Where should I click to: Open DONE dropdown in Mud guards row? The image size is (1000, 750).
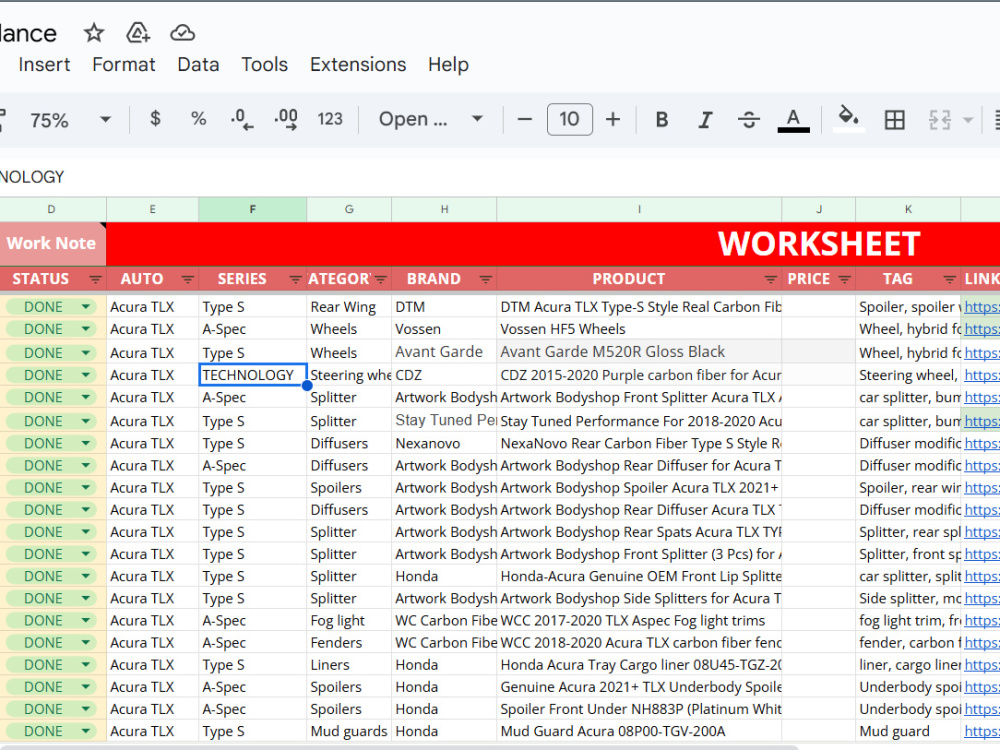[85, 732]
